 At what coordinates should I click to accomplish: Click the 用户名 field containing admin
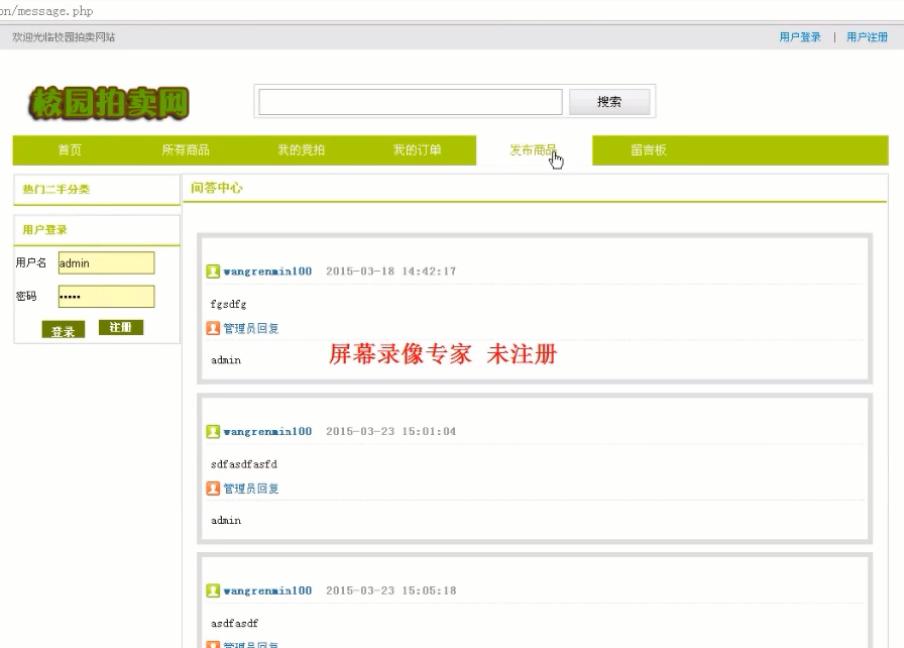[x=106, y=263]
